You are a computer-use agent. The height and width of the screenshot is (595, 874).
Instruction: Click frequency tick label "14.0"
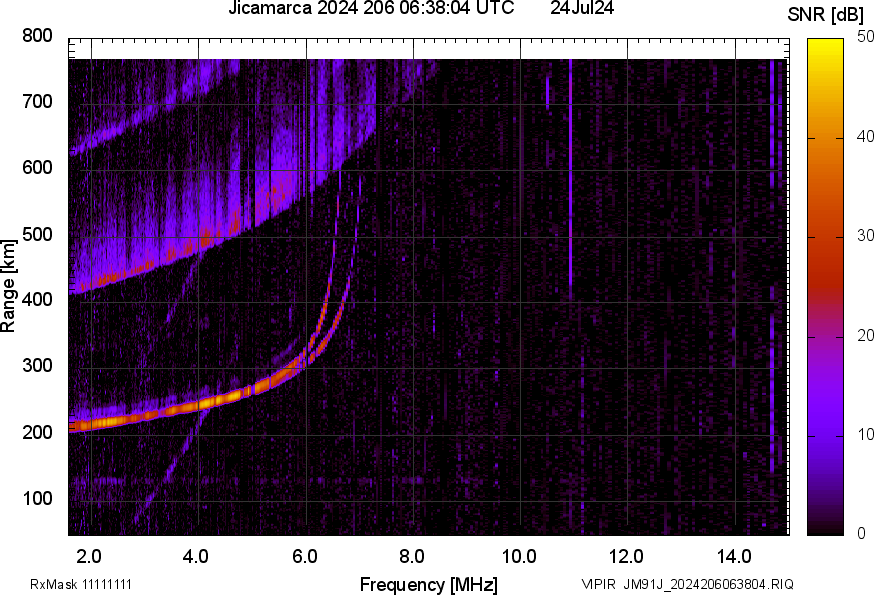pos(734,556)
